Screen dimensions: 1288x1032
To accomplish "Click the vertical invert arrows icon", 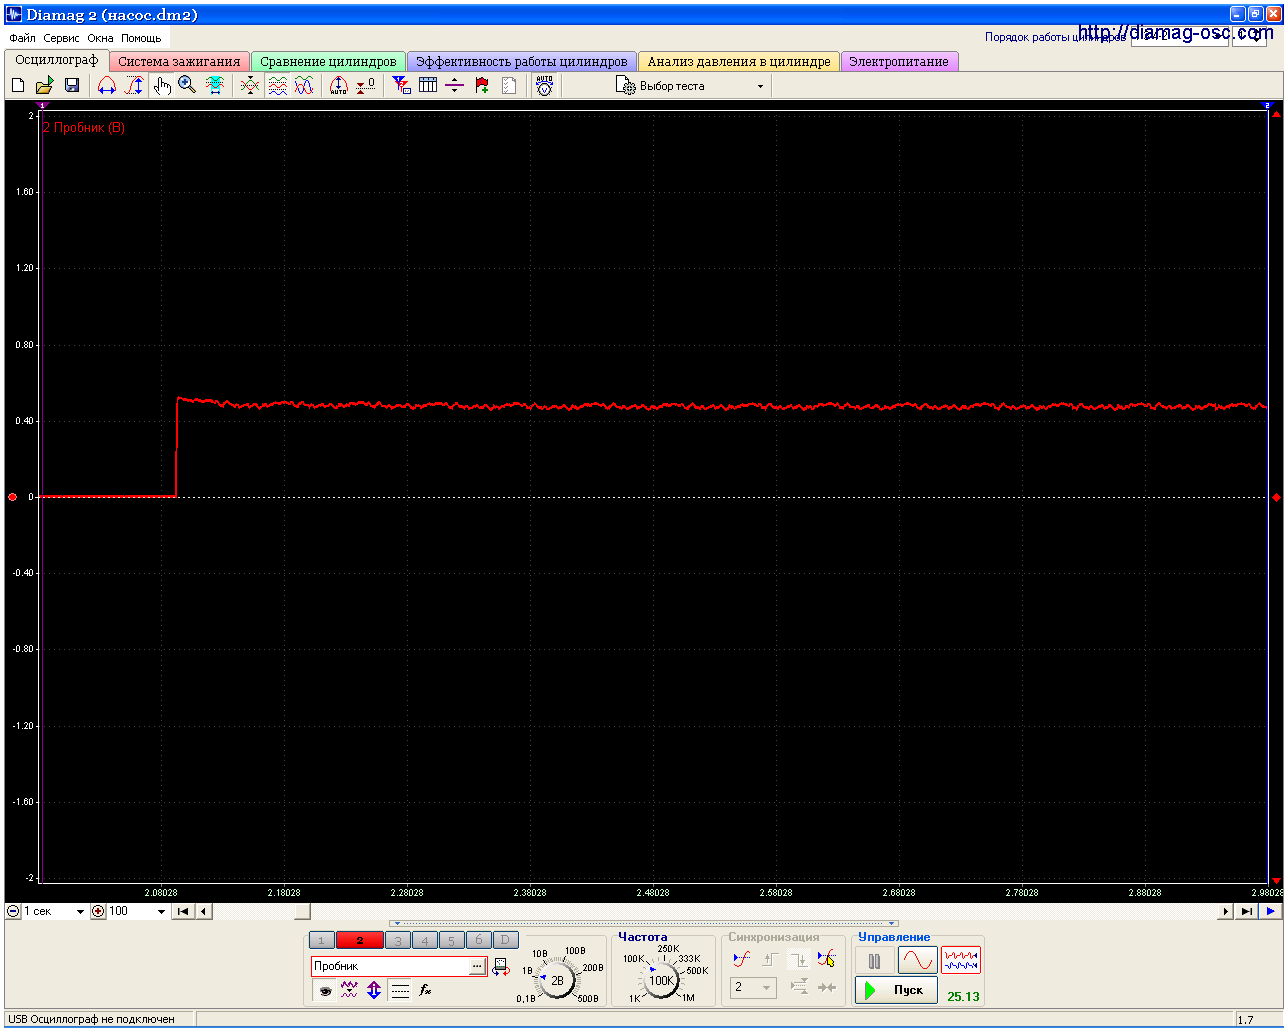I will pyautogui.click(x=374, y=990).
